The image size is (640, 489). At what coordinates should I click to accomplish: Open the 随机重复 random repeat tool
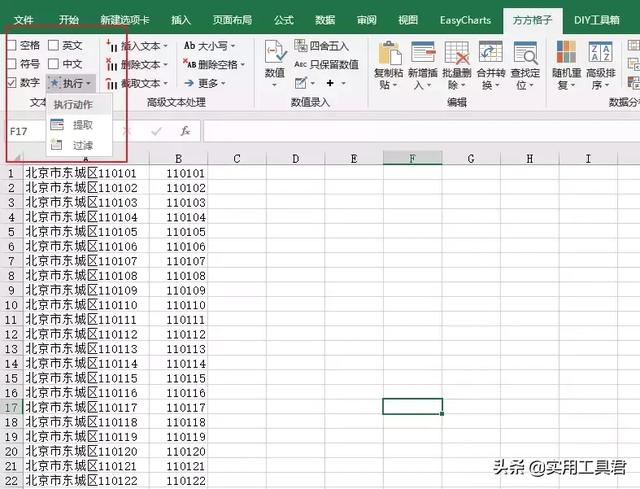pos(567,65)
